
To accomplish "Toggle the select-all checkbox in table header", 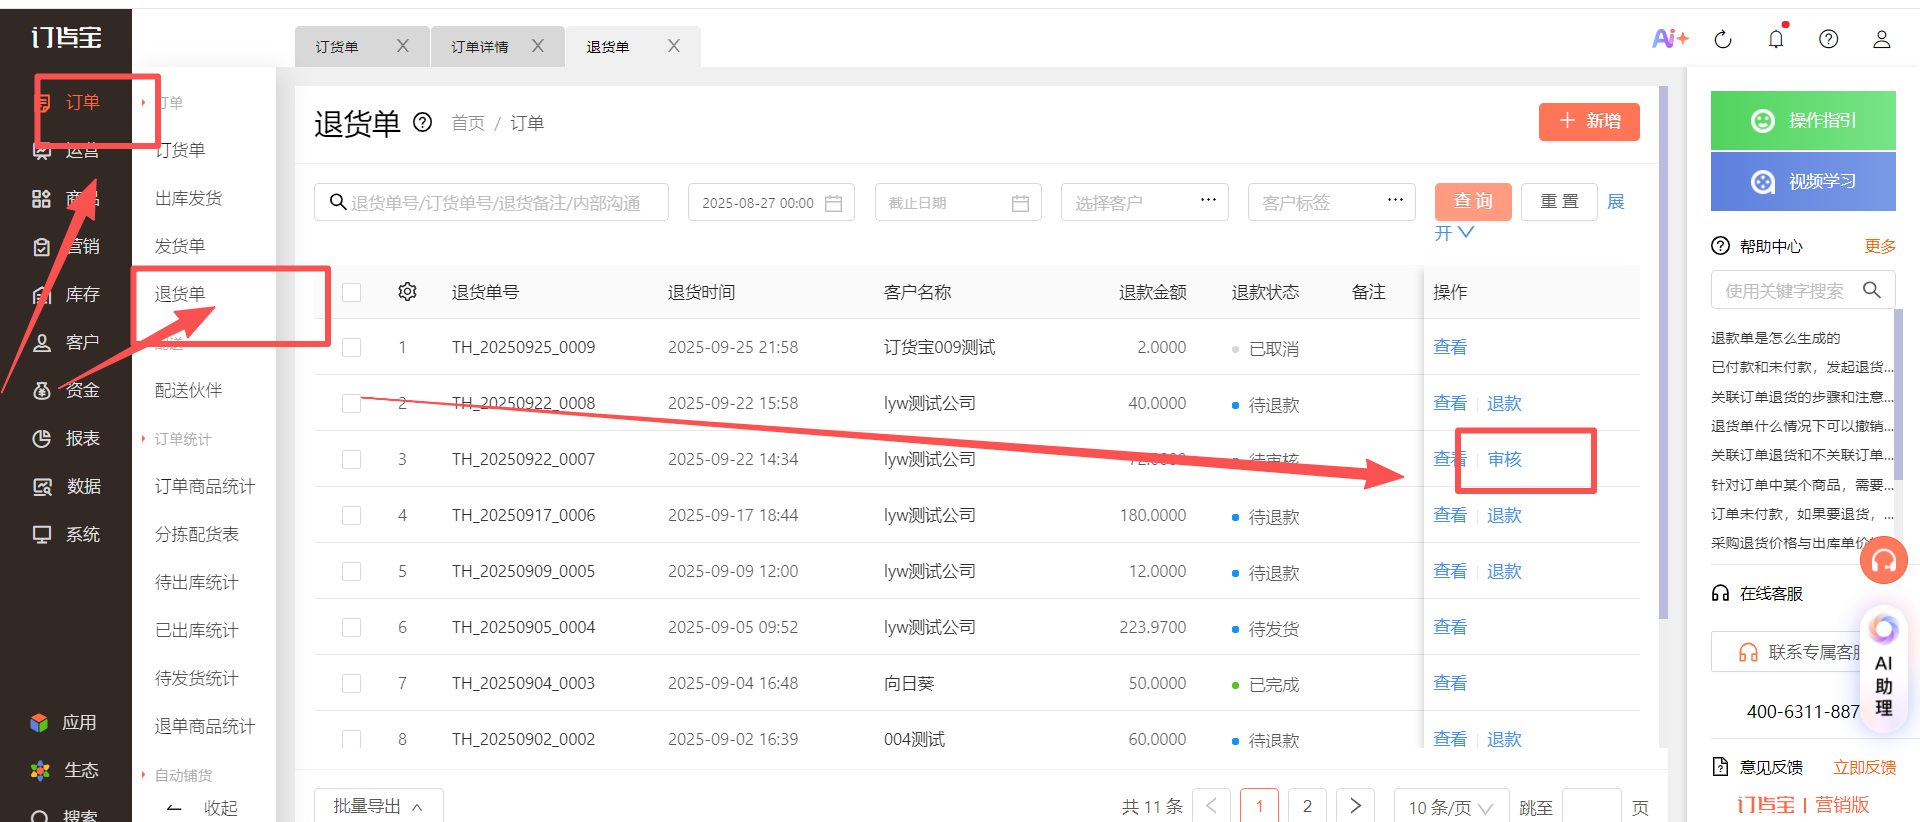I will (352, 292).
